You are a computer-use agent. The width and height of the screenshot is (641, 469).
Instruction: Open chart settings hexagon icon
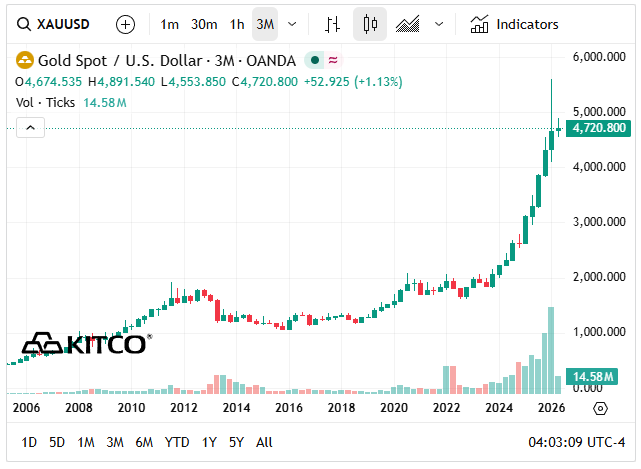click(x=600, y=408)
